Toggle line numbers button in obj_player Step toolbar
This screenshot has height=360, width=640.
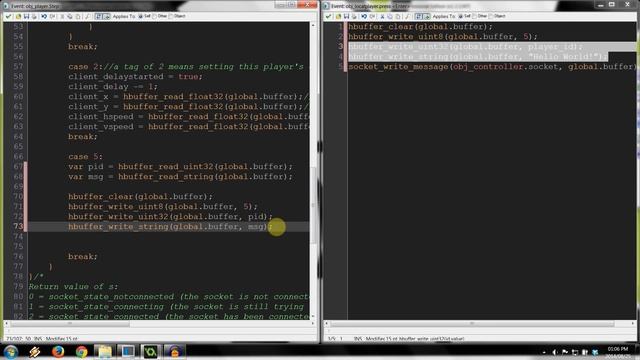[98, 16]
